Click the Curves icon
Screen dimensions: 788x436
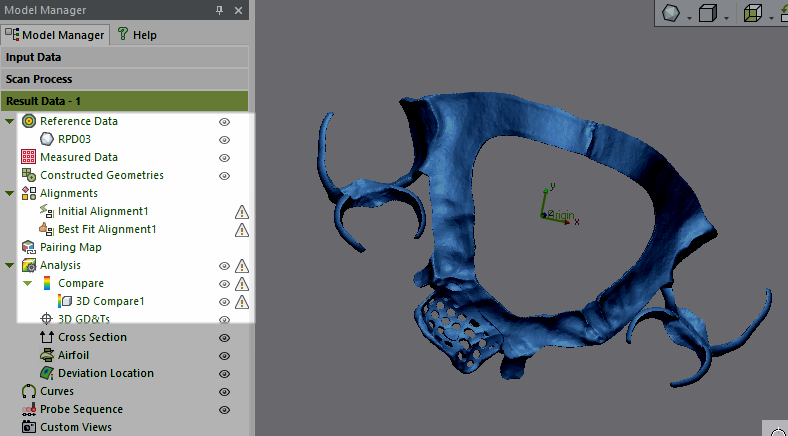coord(29,391)
